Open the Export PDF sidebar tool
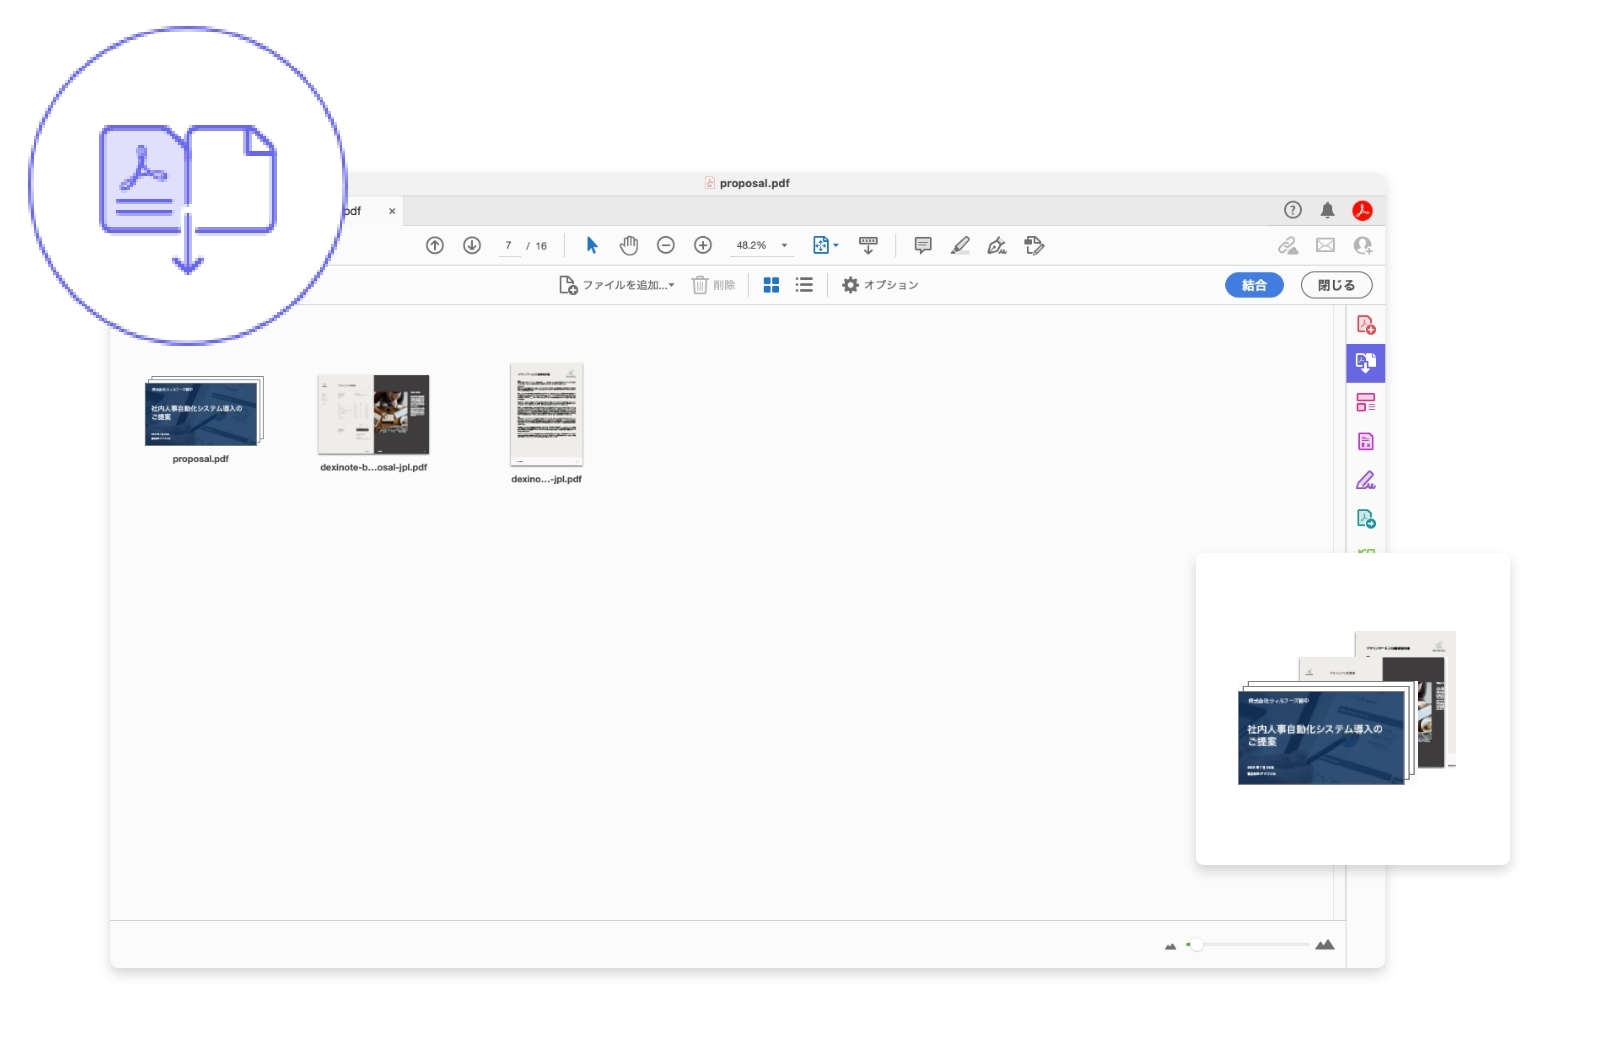1610x1052 pixels. click(x=1366, y=519)
